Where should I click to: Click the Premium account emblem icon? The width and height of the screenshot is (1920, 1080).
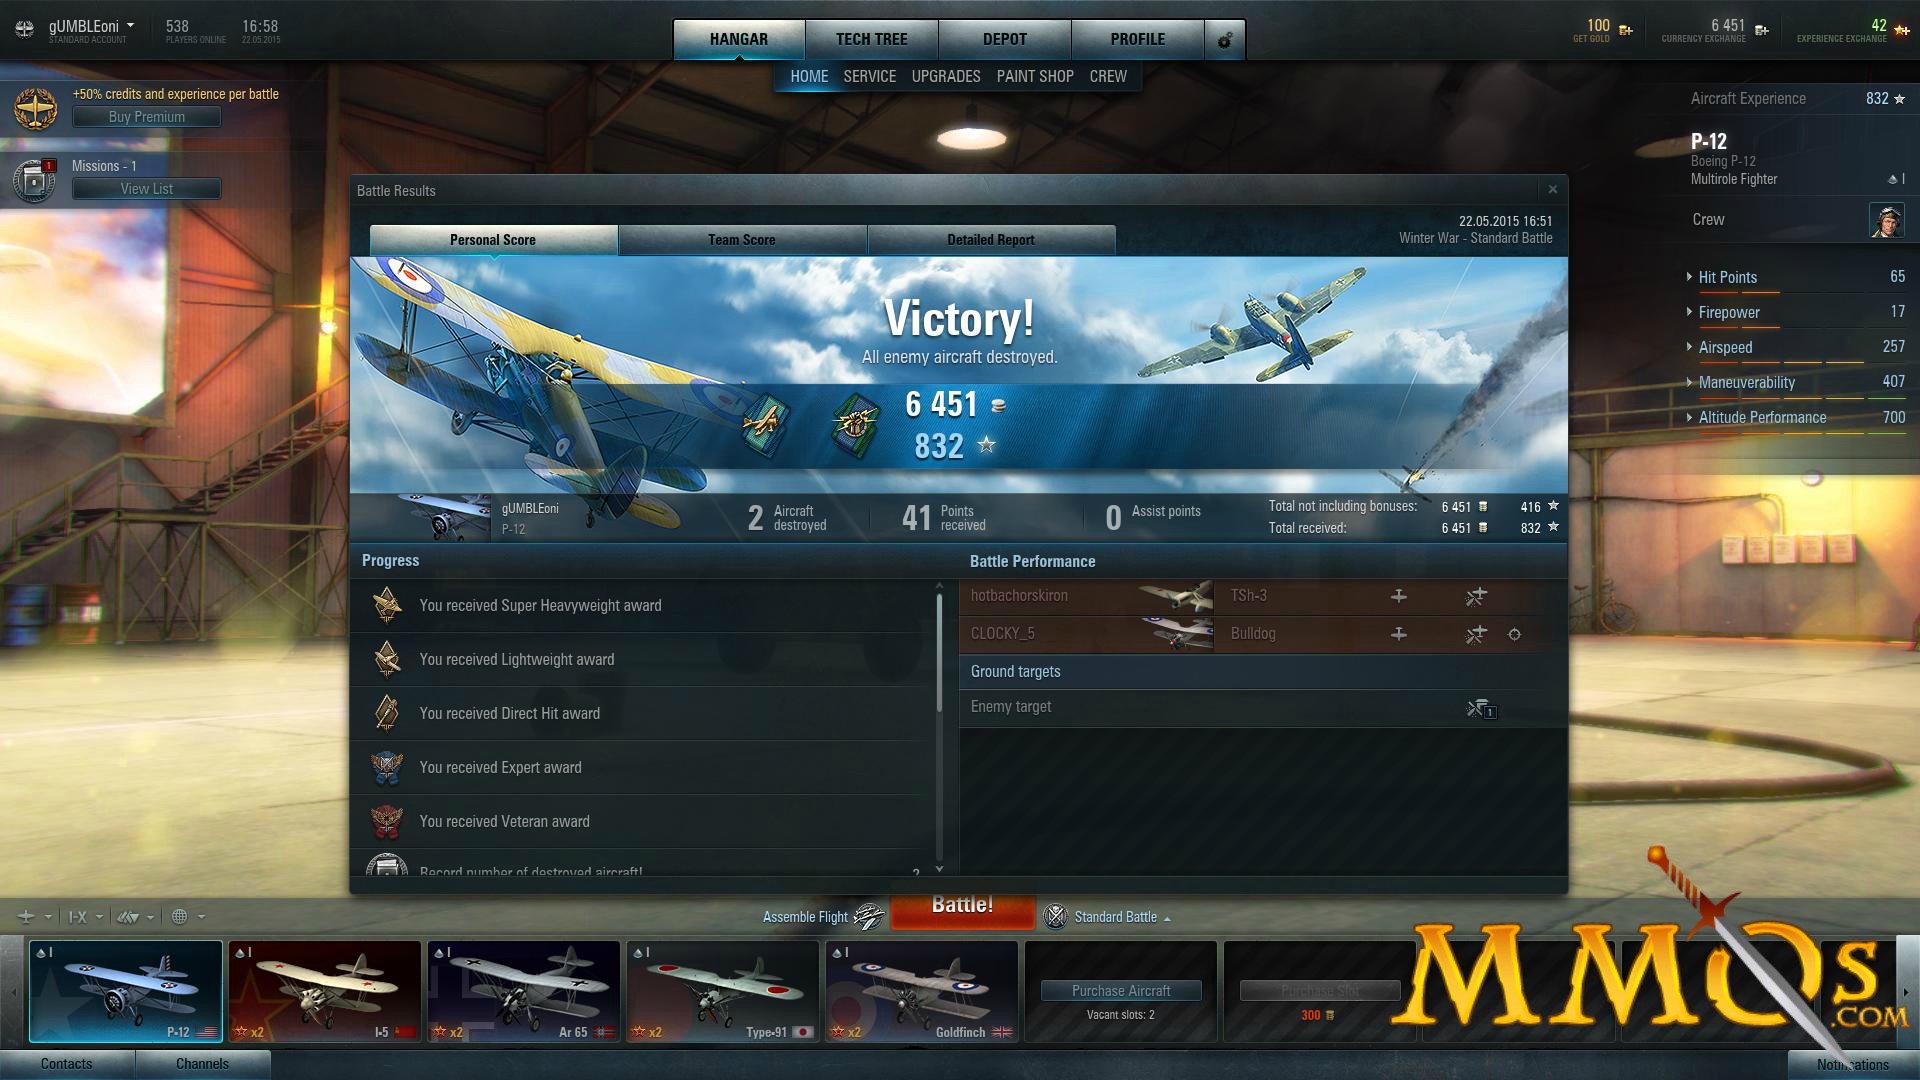36,108
